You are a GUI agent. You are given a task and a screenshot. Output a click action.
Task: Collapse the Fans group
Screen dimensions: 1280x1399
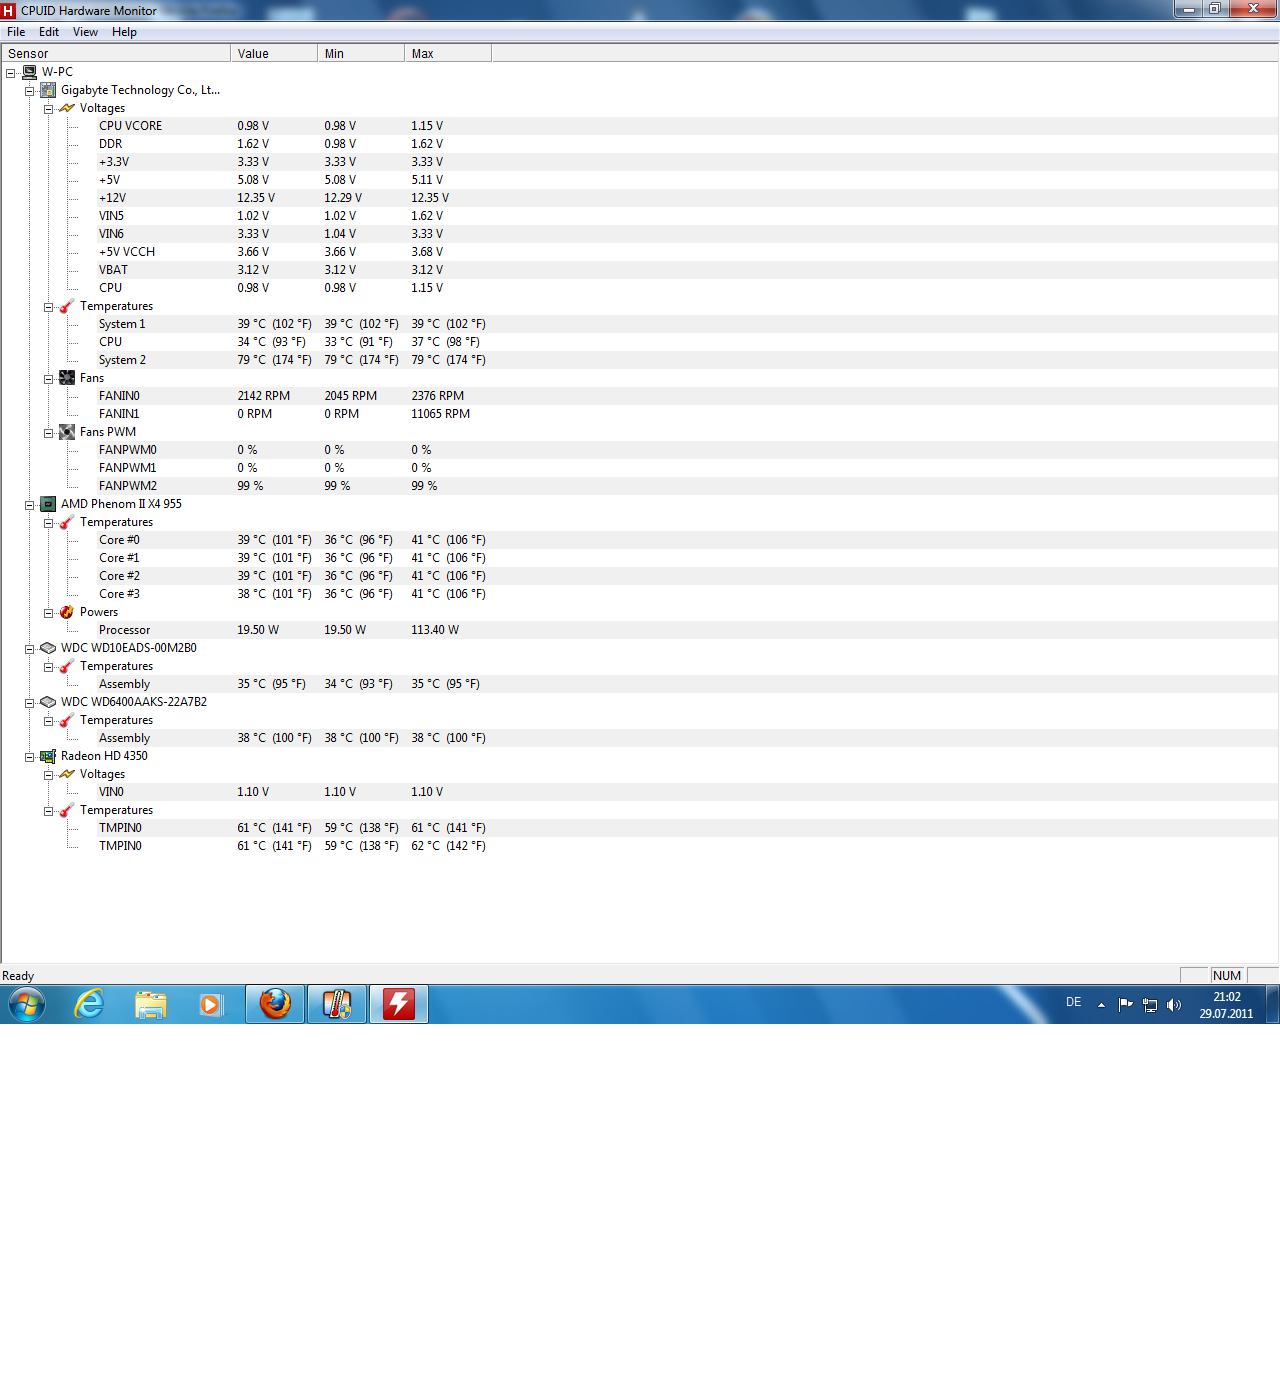point(48,379)
